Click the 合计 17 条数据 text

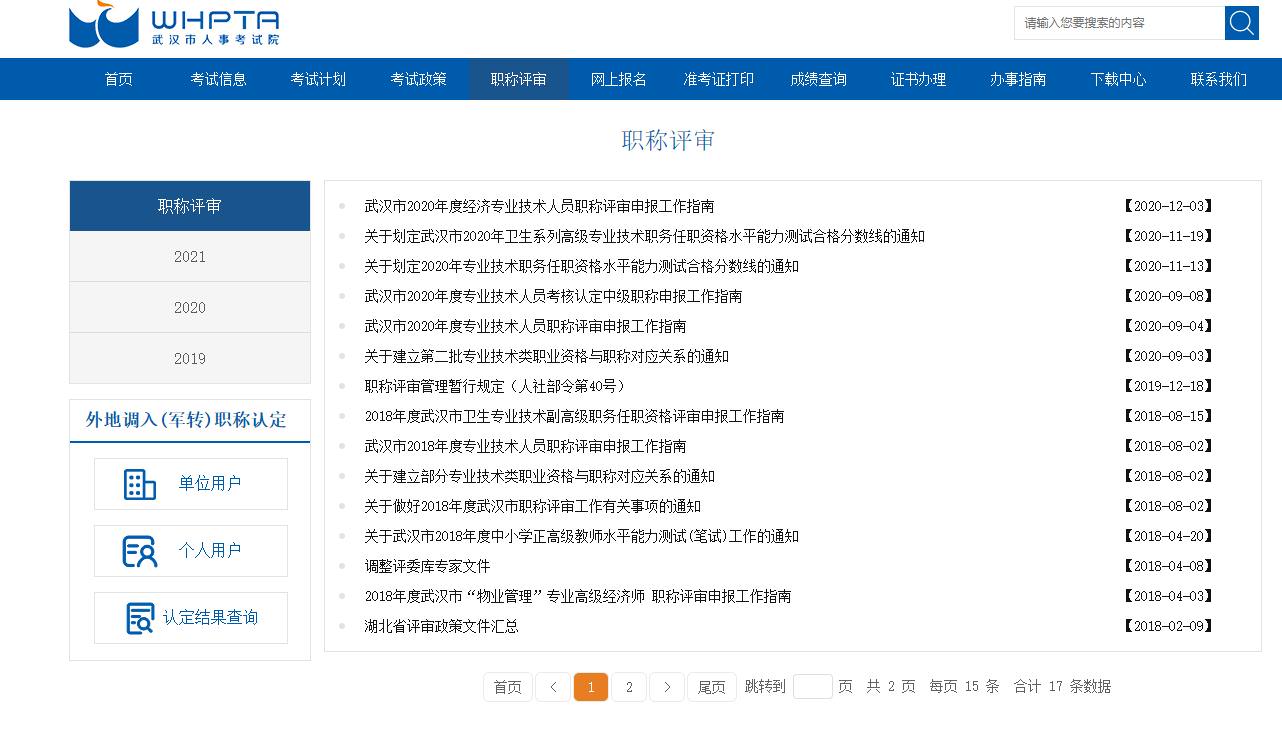1062,687
